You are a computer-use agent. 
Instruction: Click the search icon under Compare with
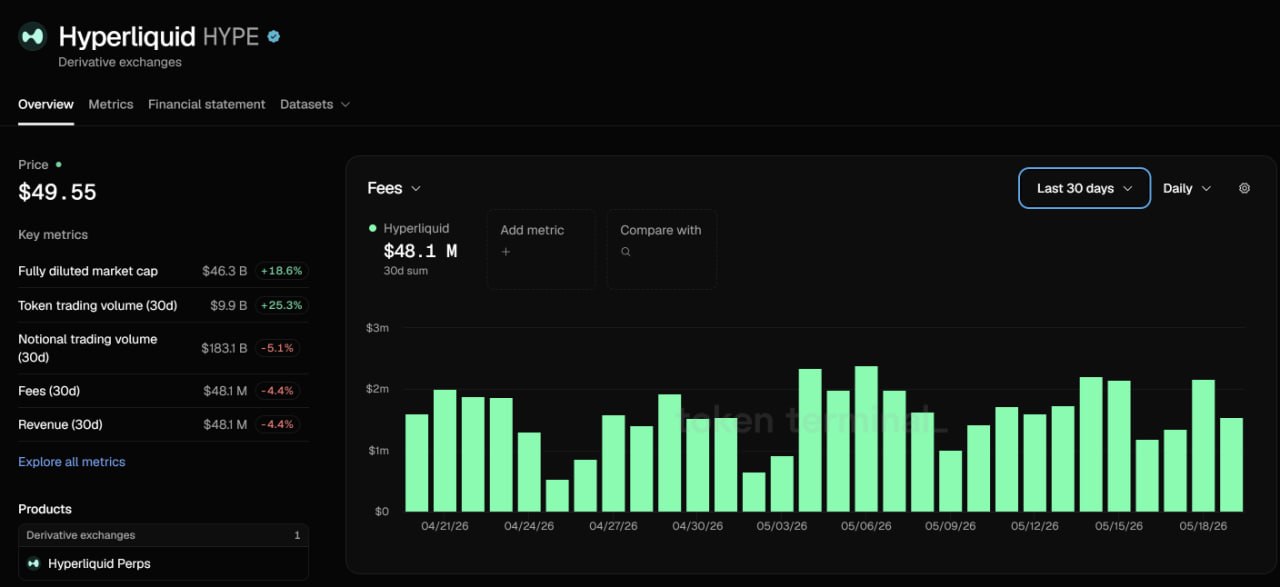point(626,252)
